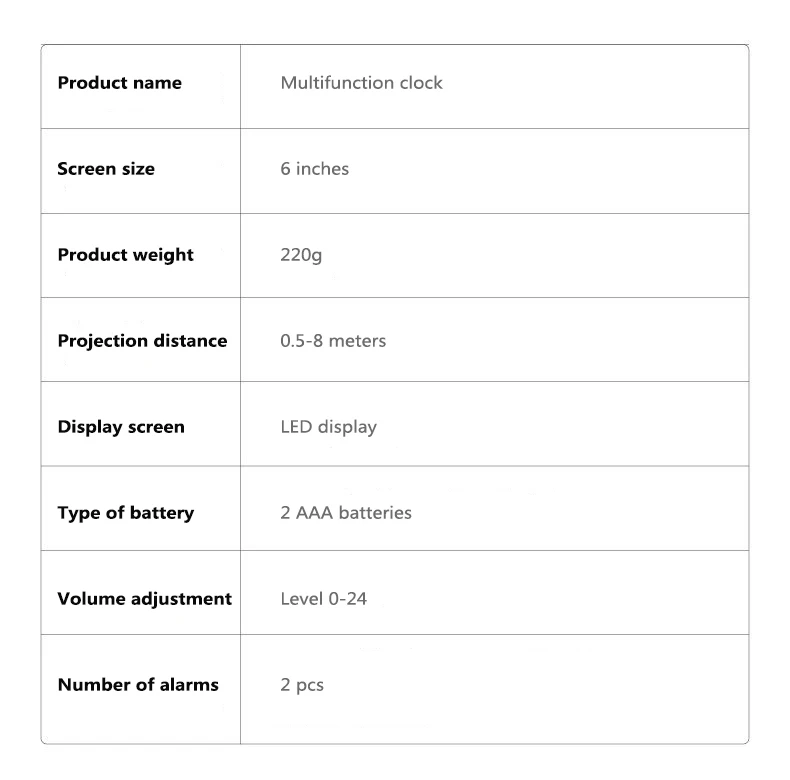Click the "Projection distance" label
The height and width of the screenshot is (780, 790).
click(x=142, y=341)
